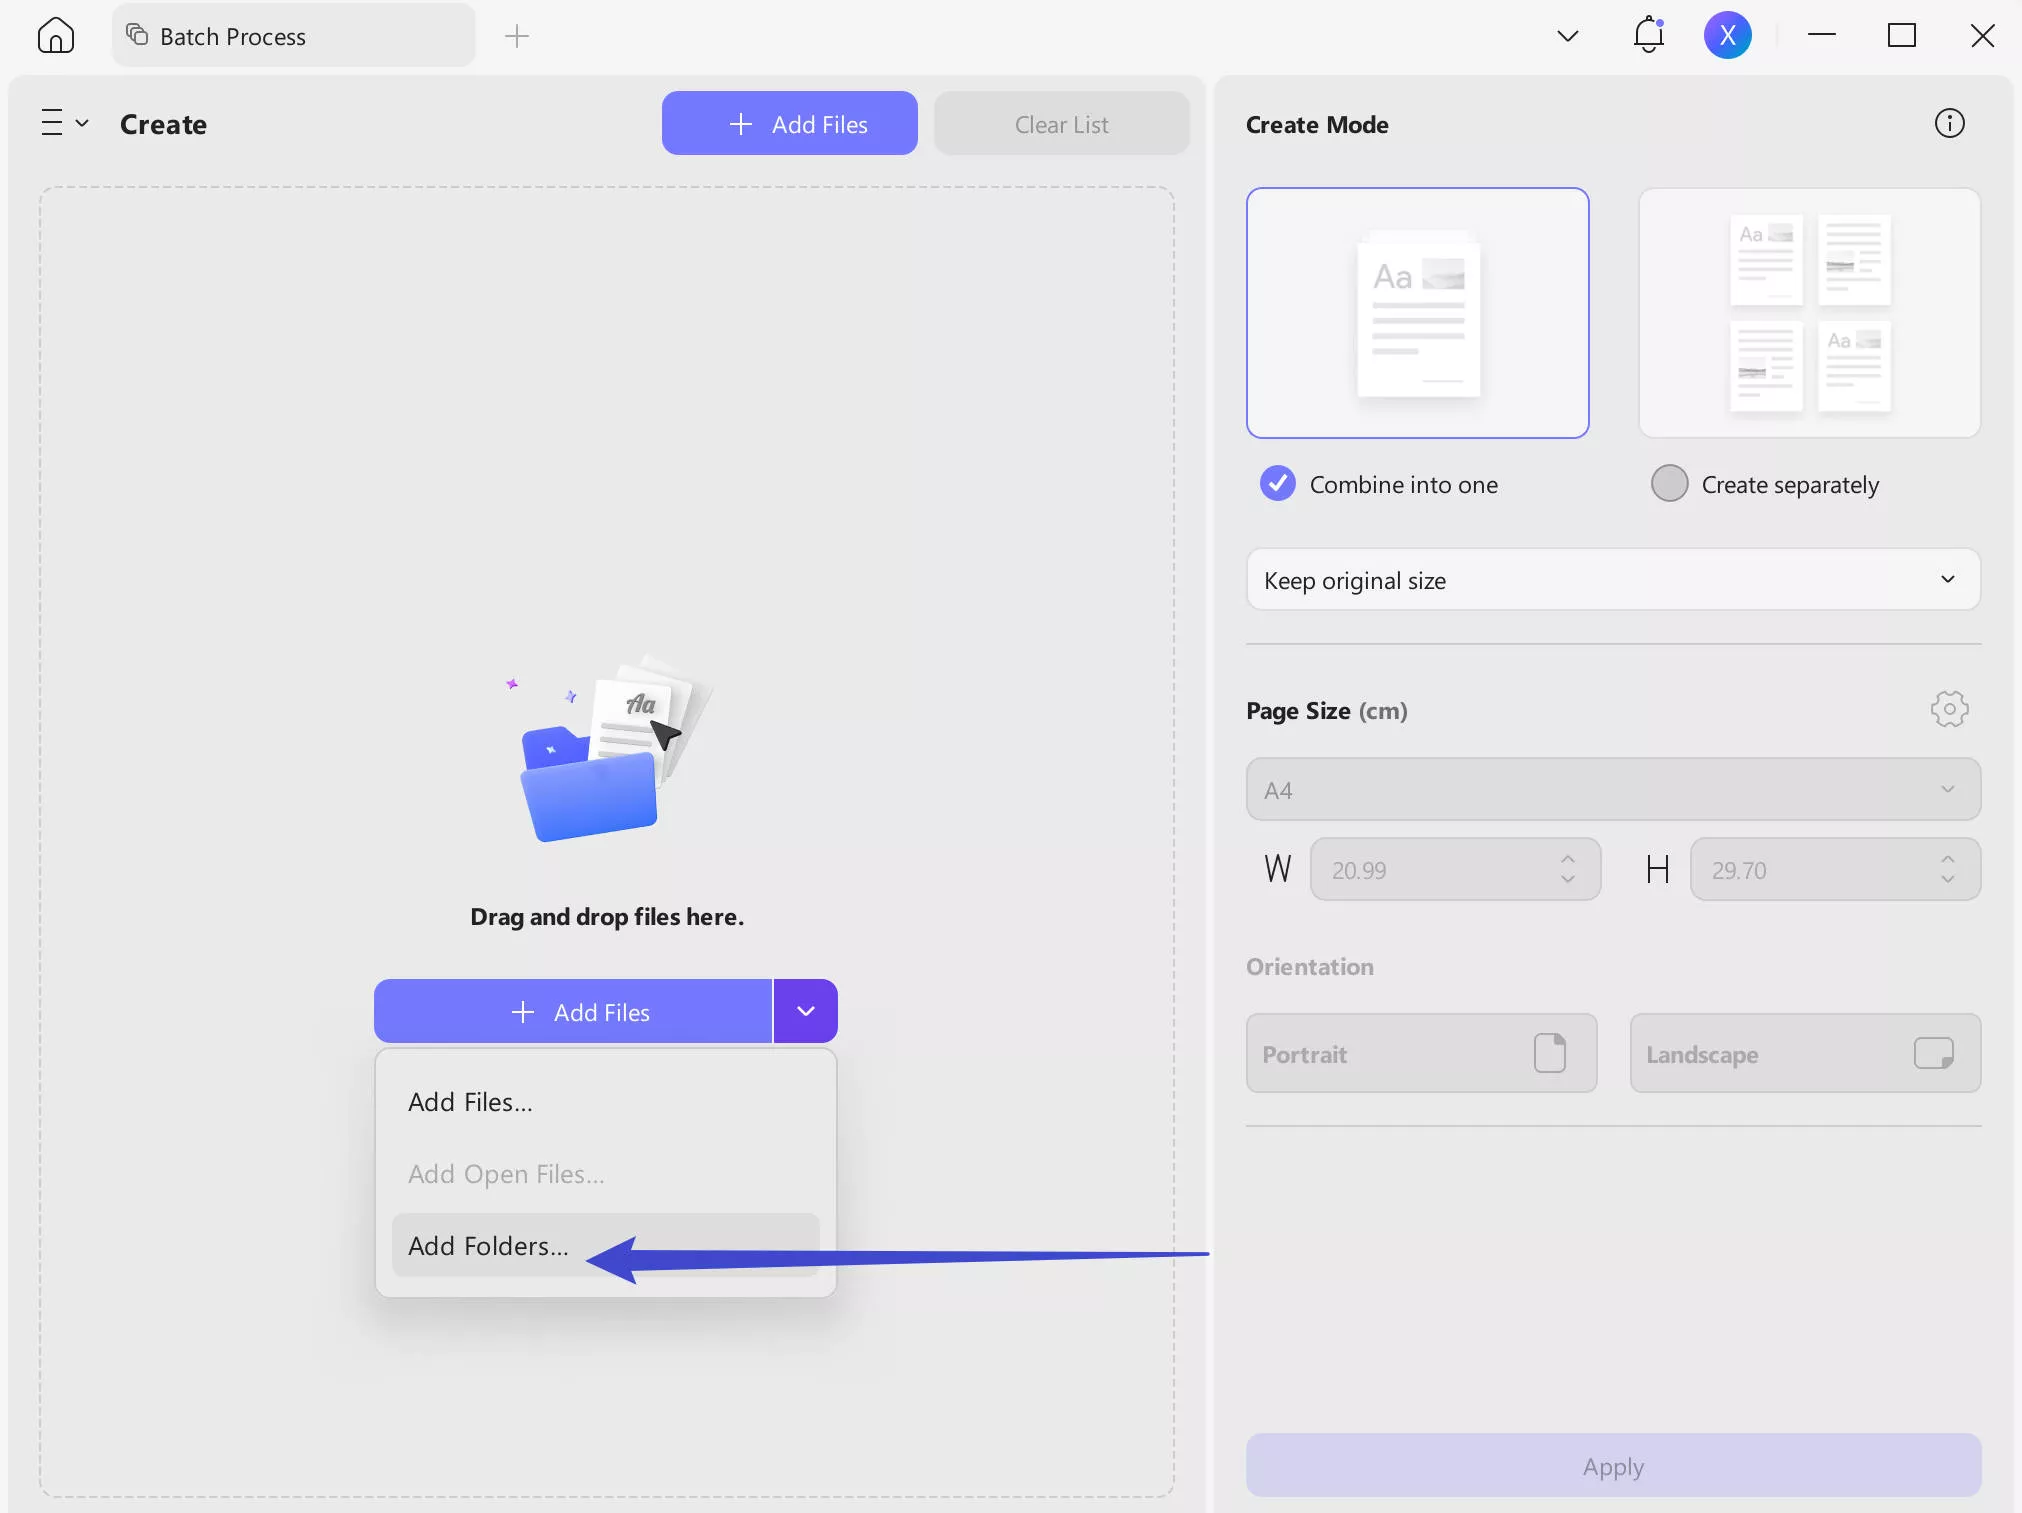Expand Keep original size dropdown
2022x1513 pixels.
tap(1612, 580)
